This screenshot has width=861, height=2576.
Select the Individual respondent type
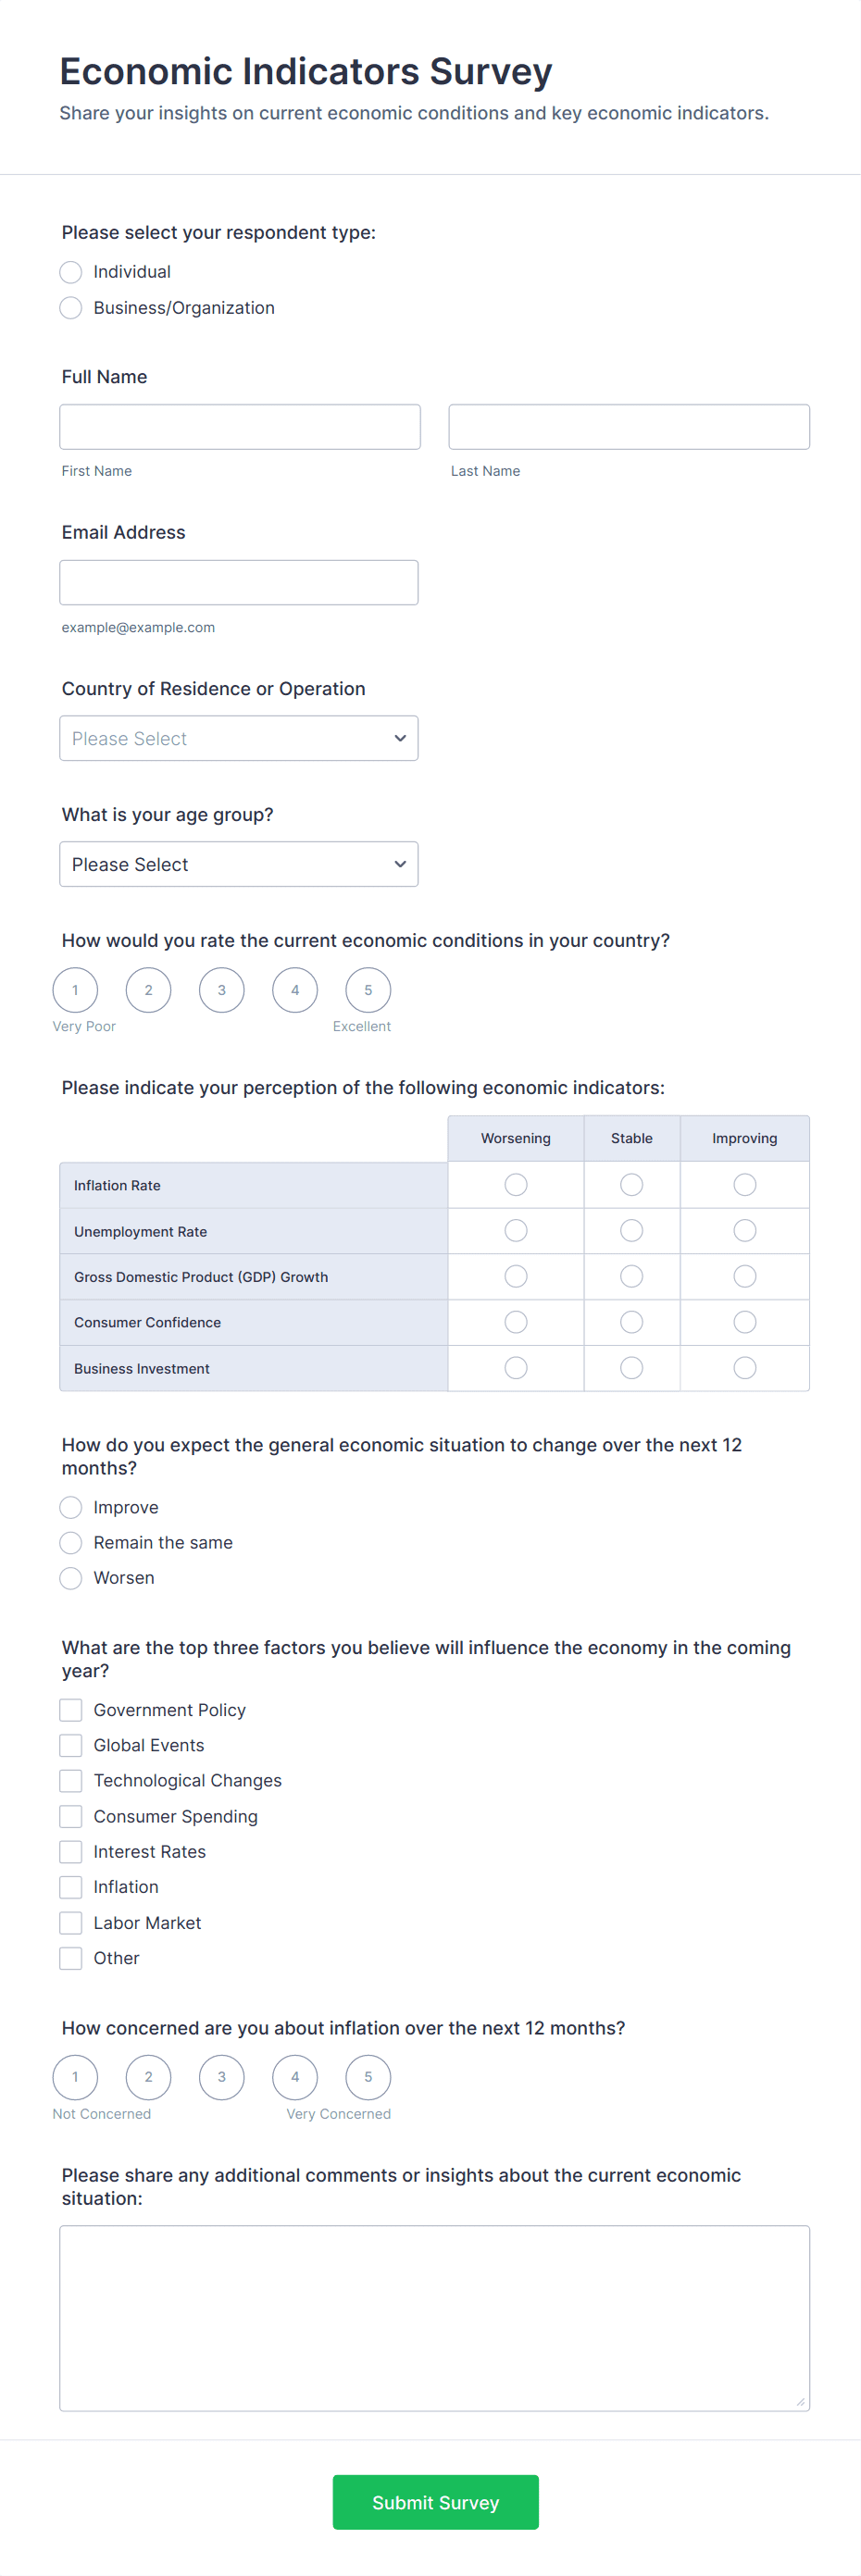(70, 271)
